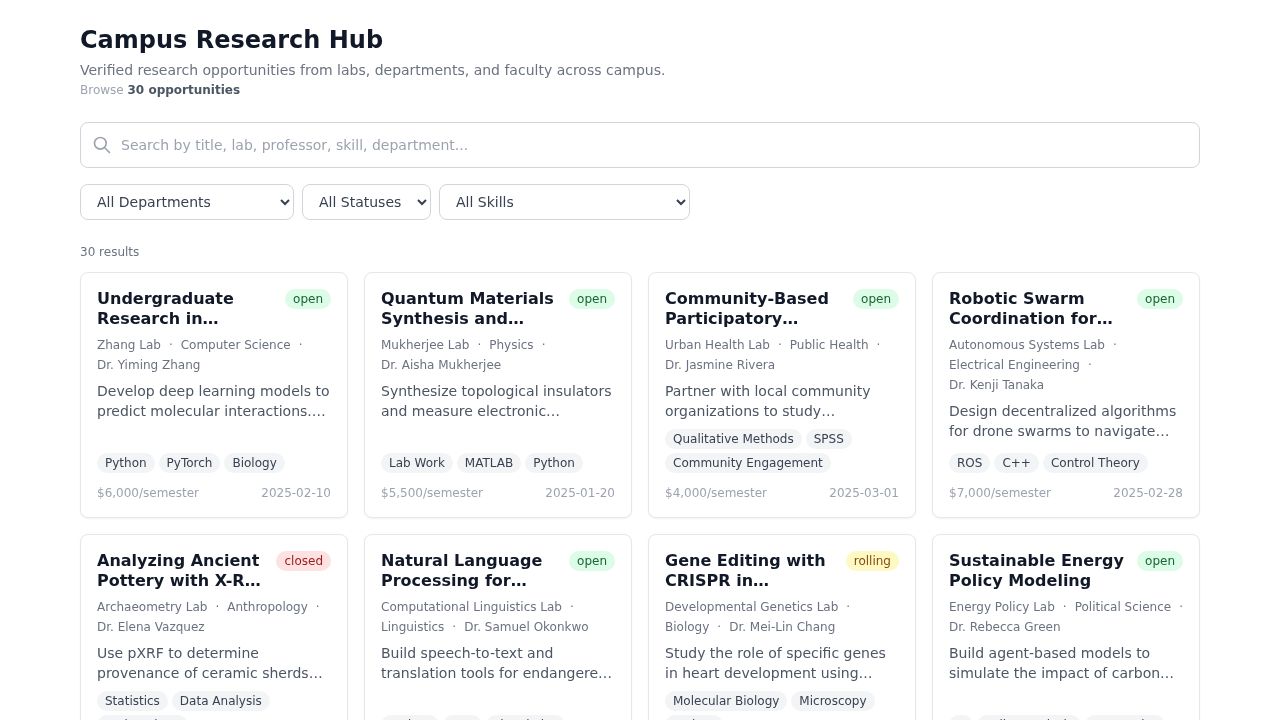Select the Community Engagement skill tag

tap(748, 463)
